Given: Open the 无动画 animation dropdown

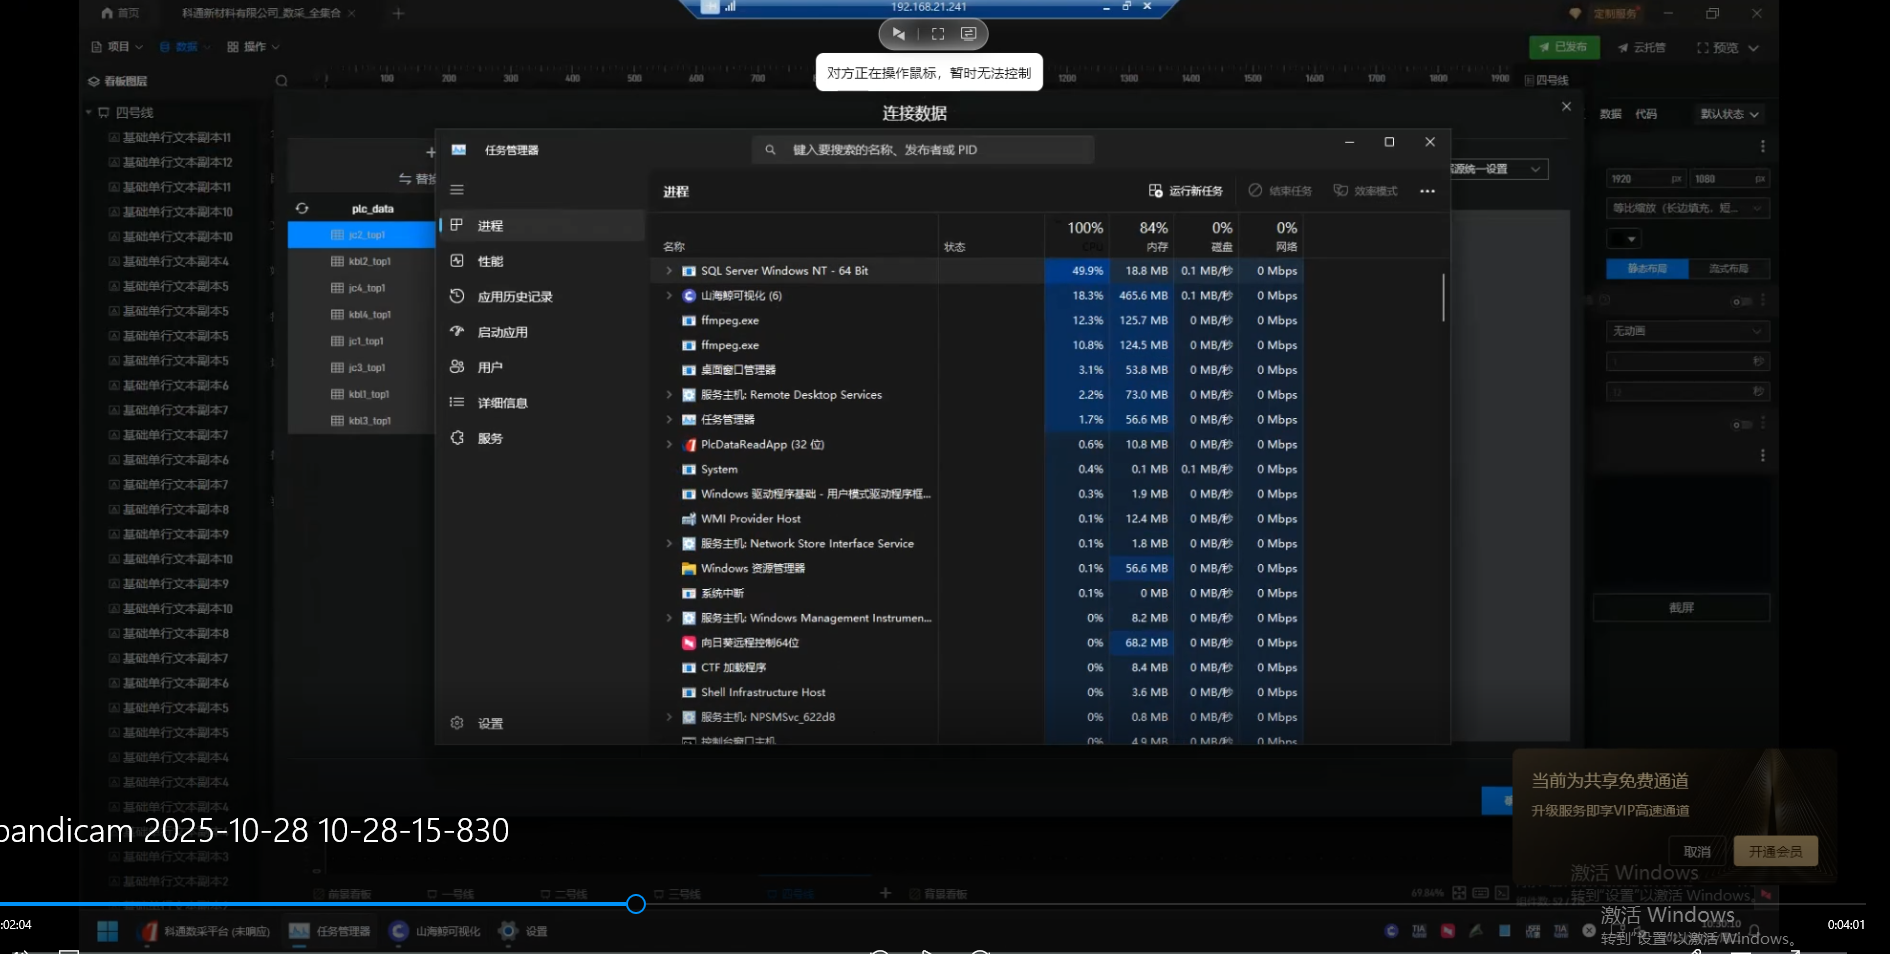Looking at the screenshot, I should (1686, 331).
